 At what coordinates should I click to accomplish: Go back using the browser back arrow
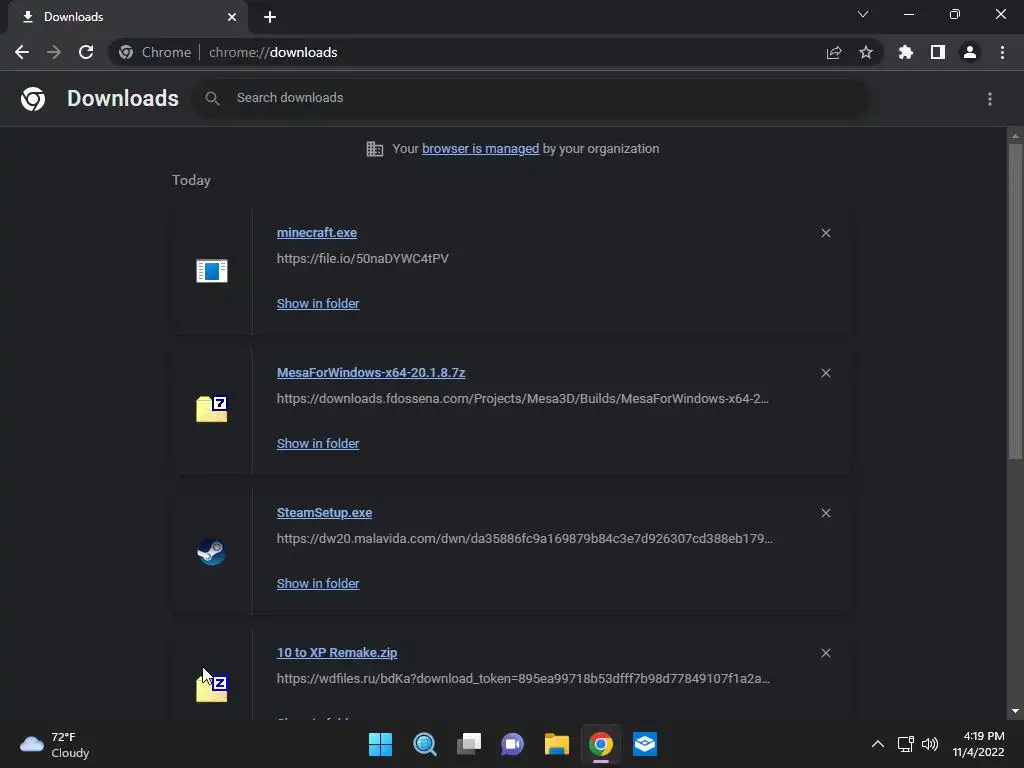[x=22, y=52]
